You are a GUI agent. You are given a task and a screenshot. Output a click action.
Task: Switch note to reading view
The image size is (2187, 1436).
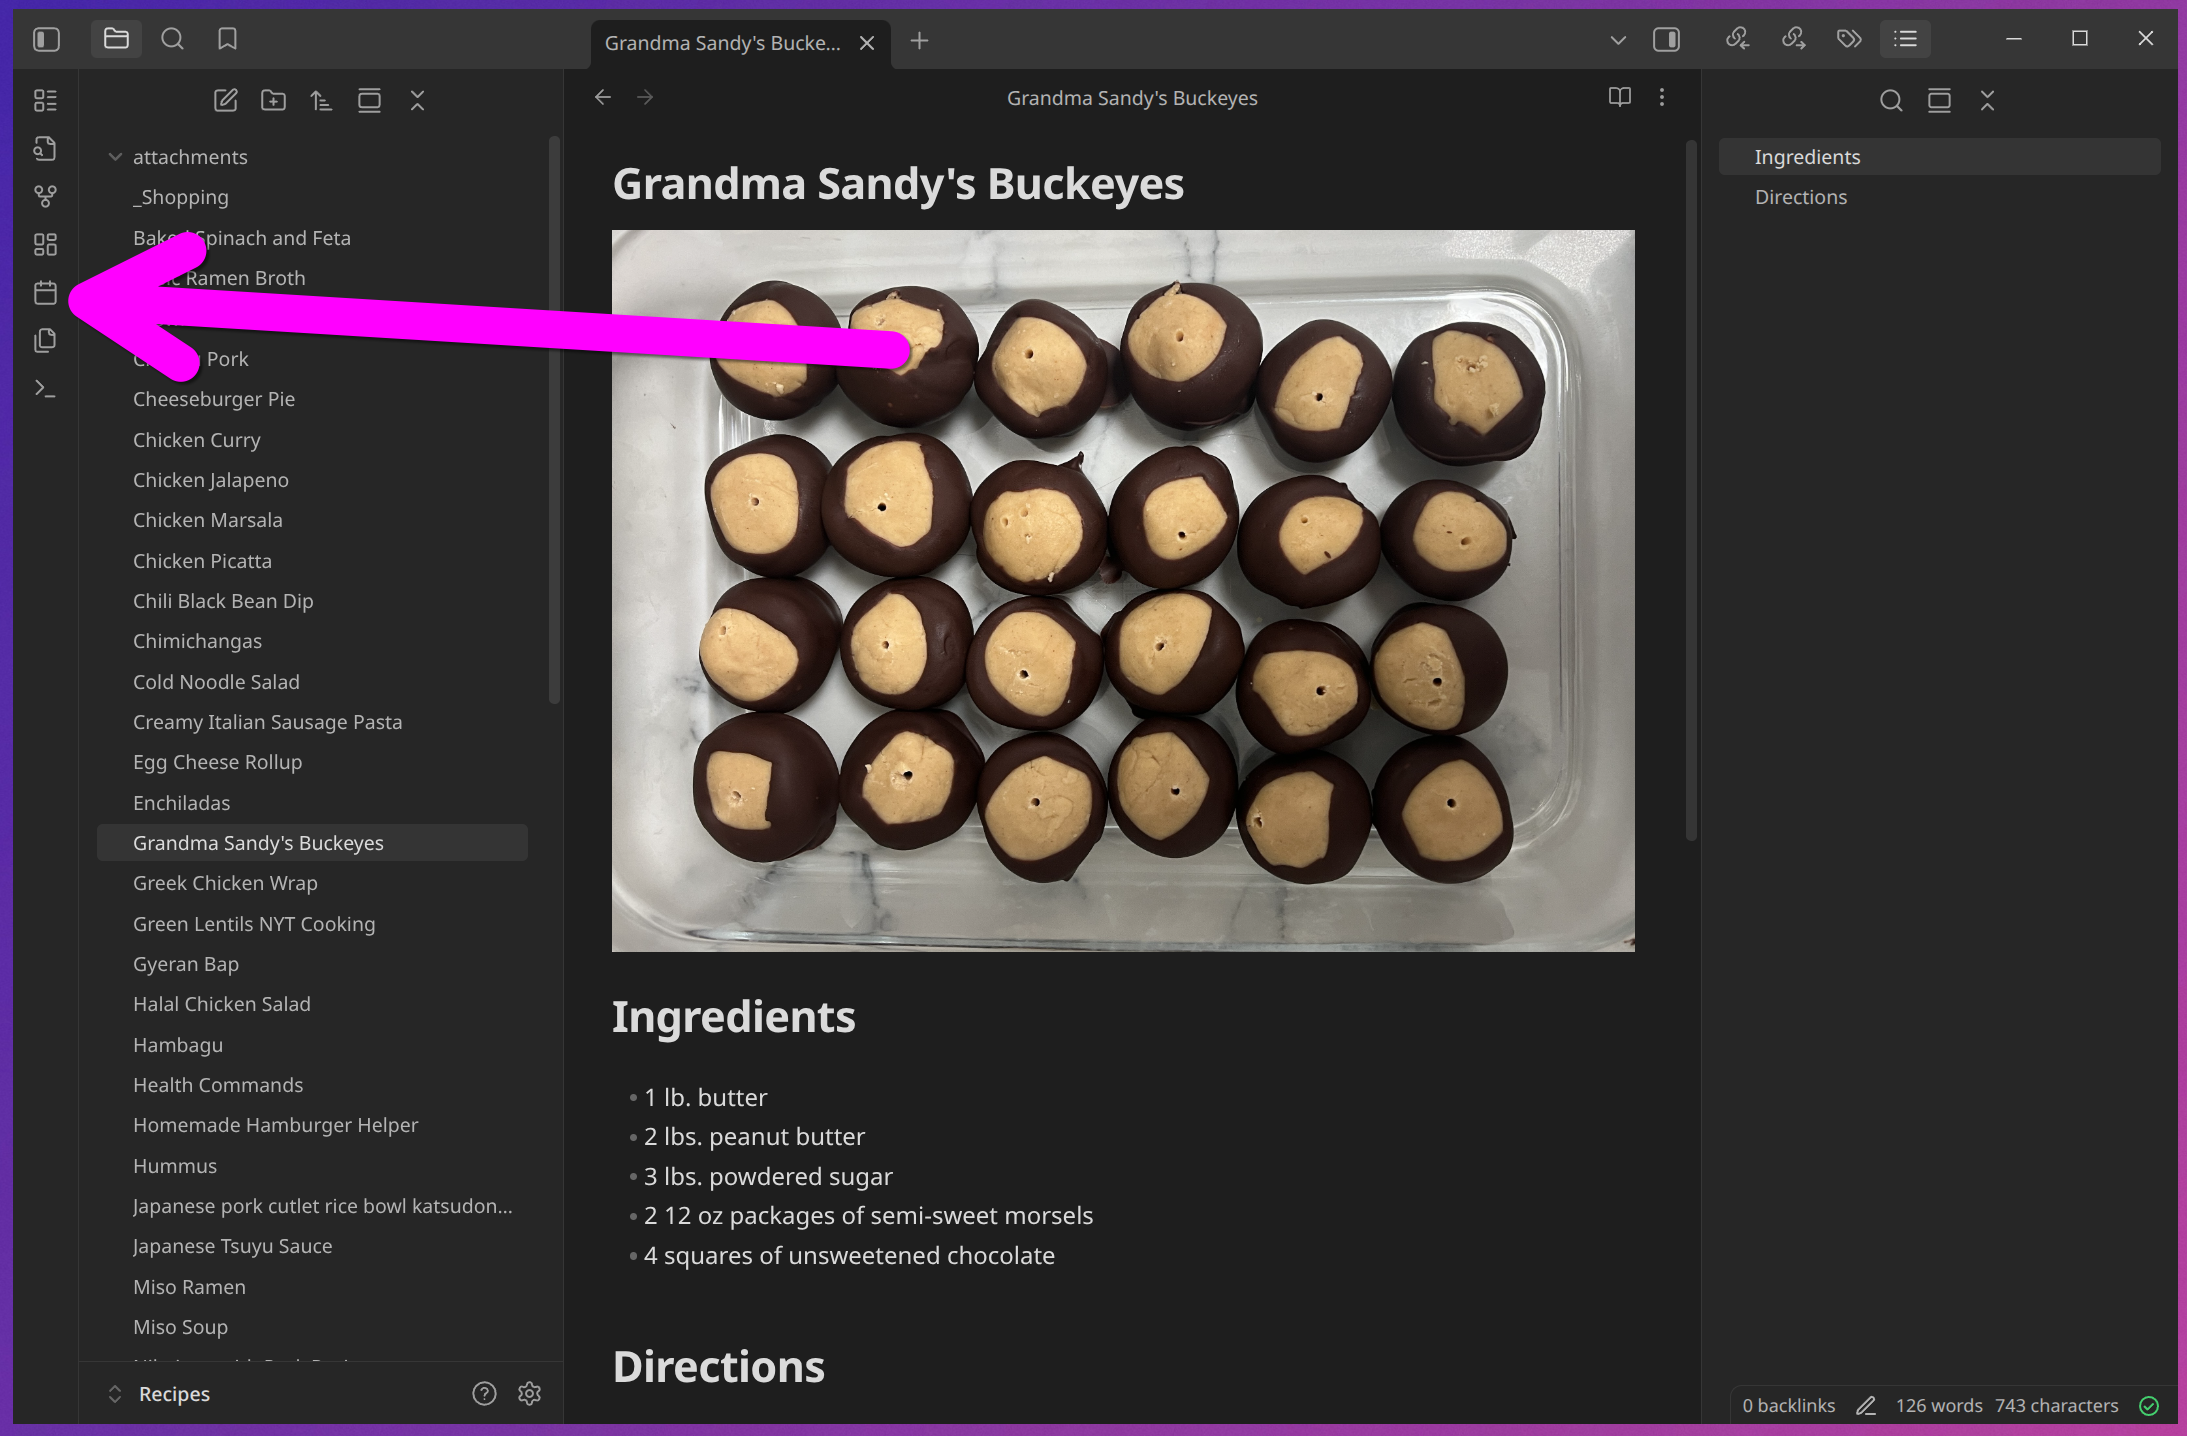1619,97
